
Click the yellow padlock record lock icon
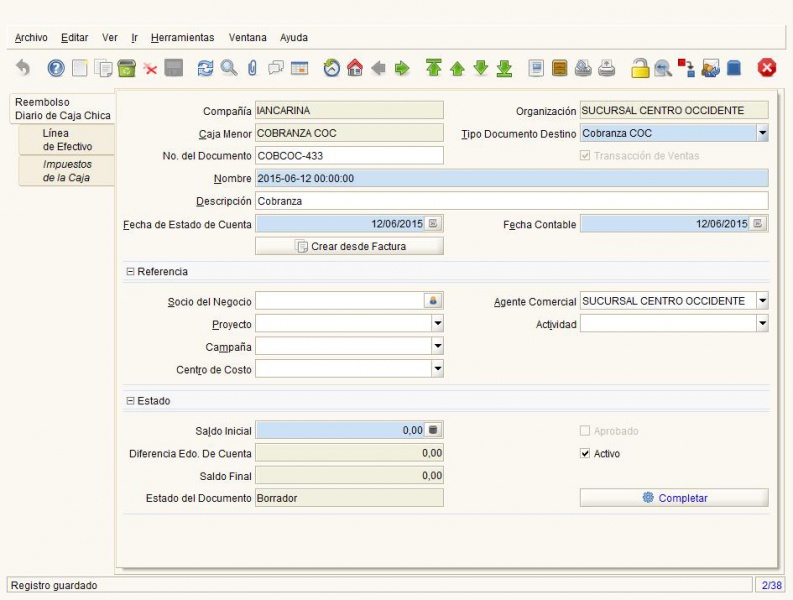(640, 68)
